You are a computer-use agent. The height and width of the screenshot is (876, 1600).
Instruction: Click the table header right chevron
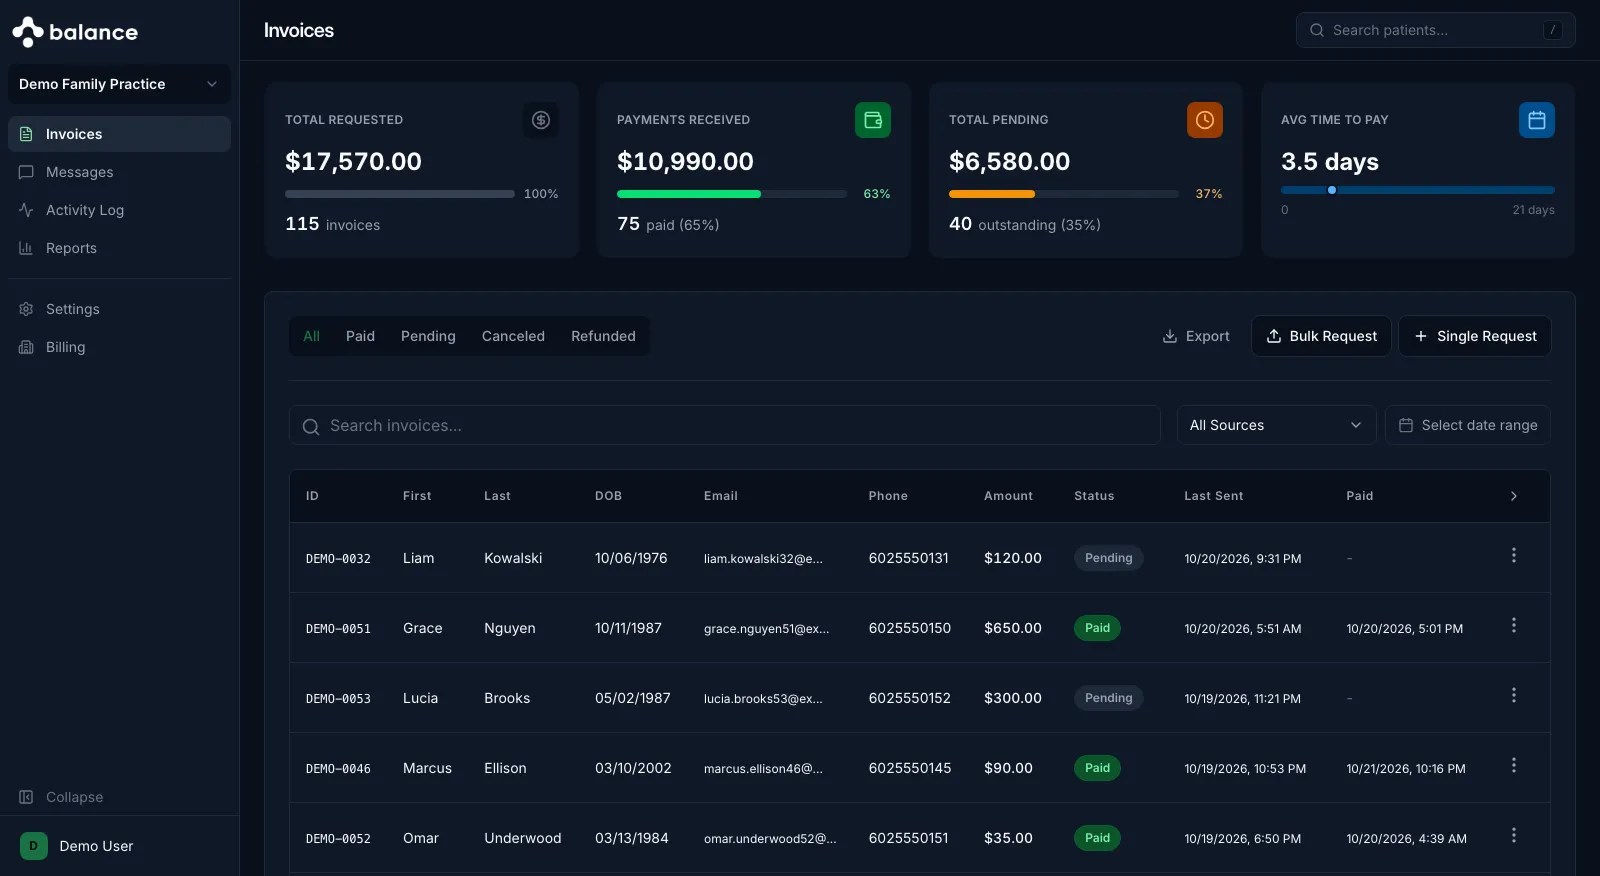tap(1514, 496)
